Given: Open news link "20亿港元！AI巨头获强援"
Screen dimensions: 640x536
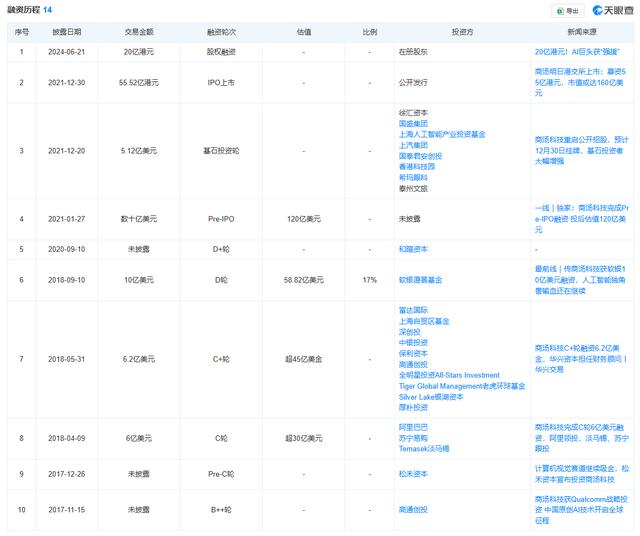Looking at the screenshot, I should [x=577, y=52].
